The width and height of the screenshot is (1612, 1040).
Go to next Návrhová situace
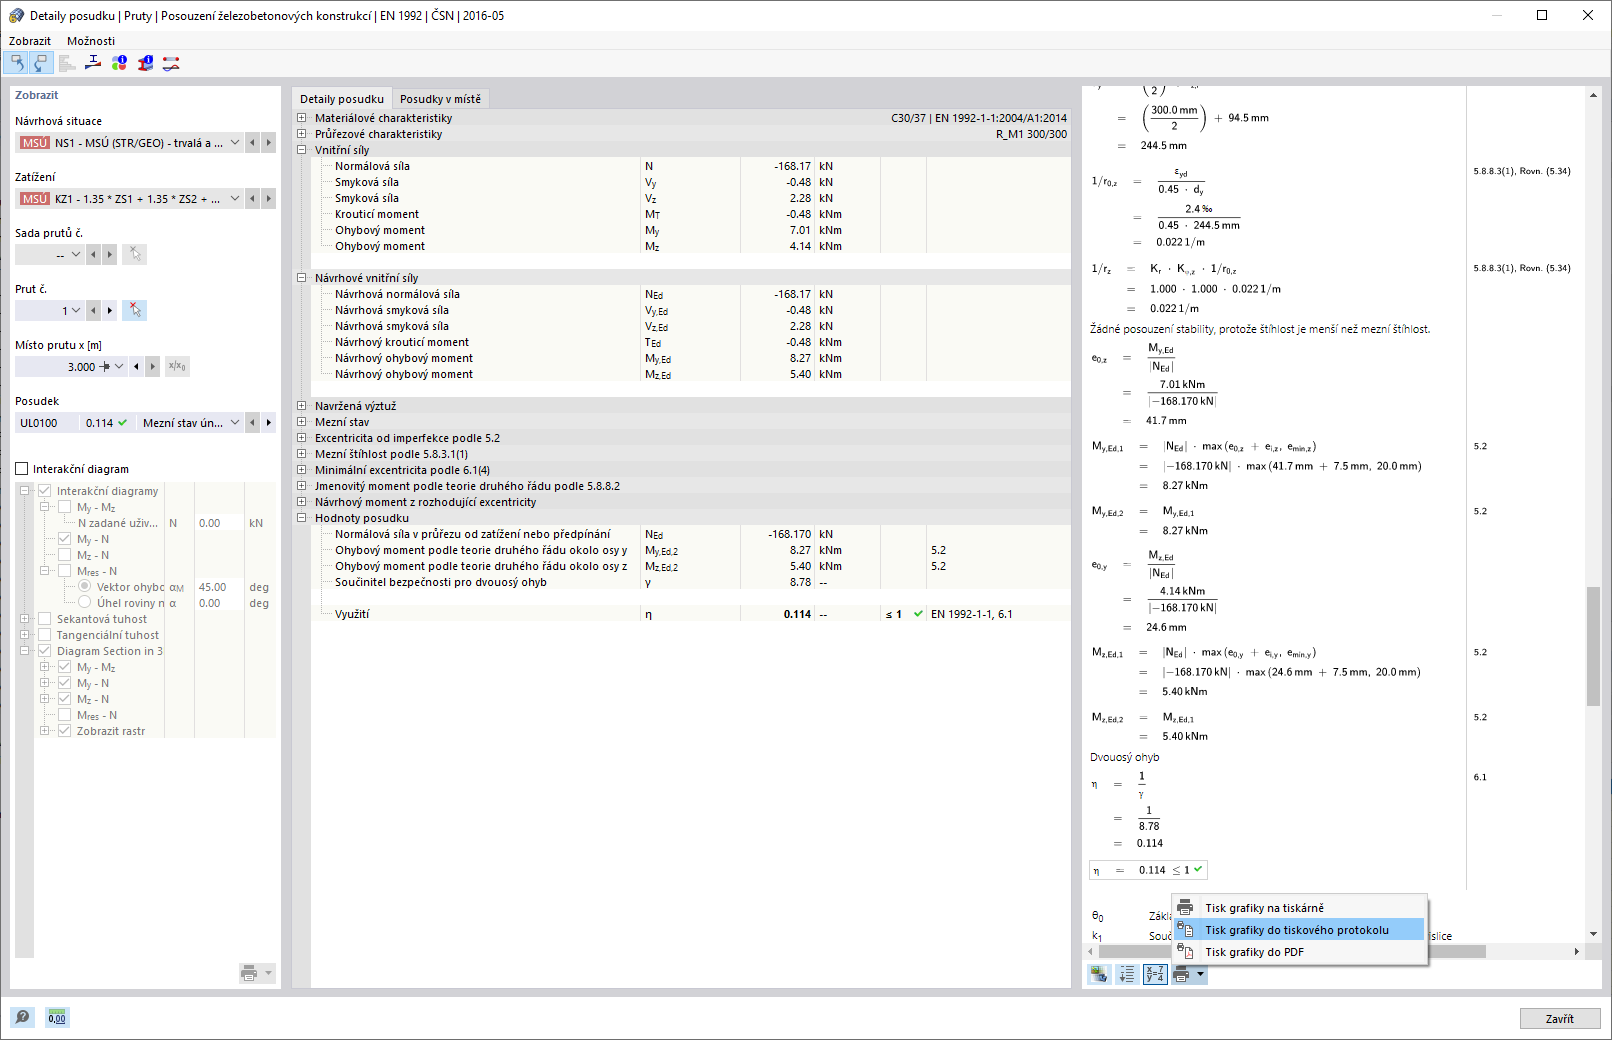[x=268, y=143]
